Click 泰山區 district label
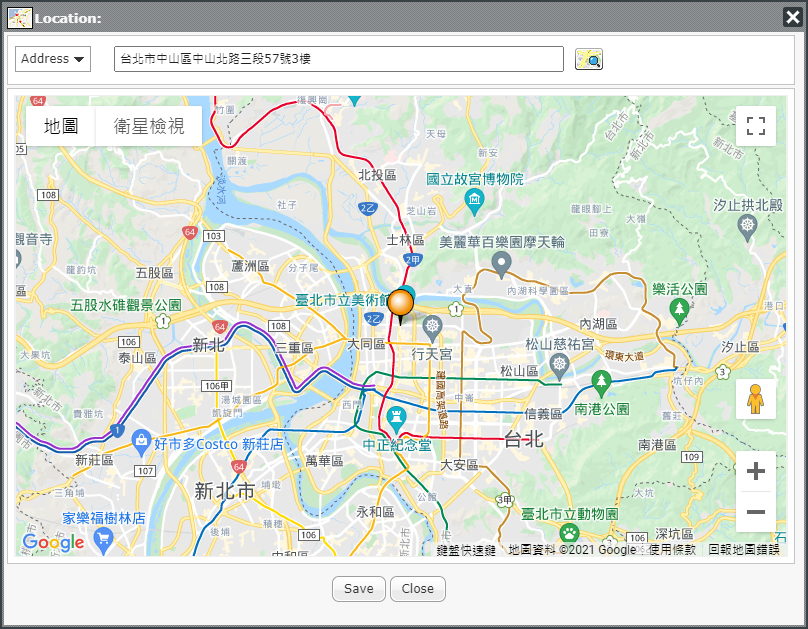808x629 pixels. click(138, 358)
